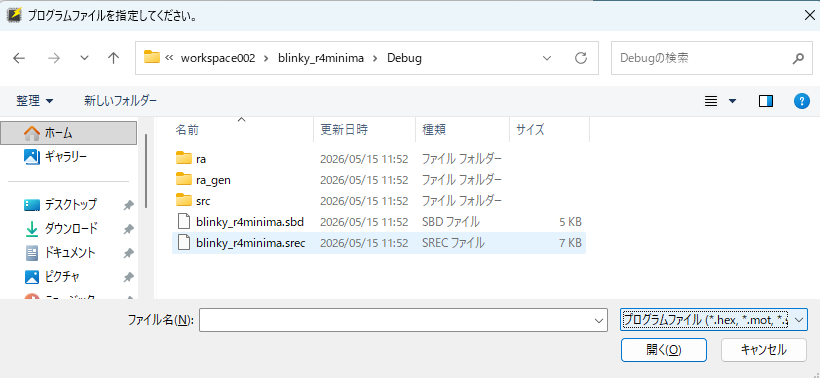Viewport: 820px width, 378px height.
Task: Click the キャンセル button
Action: 764,350
